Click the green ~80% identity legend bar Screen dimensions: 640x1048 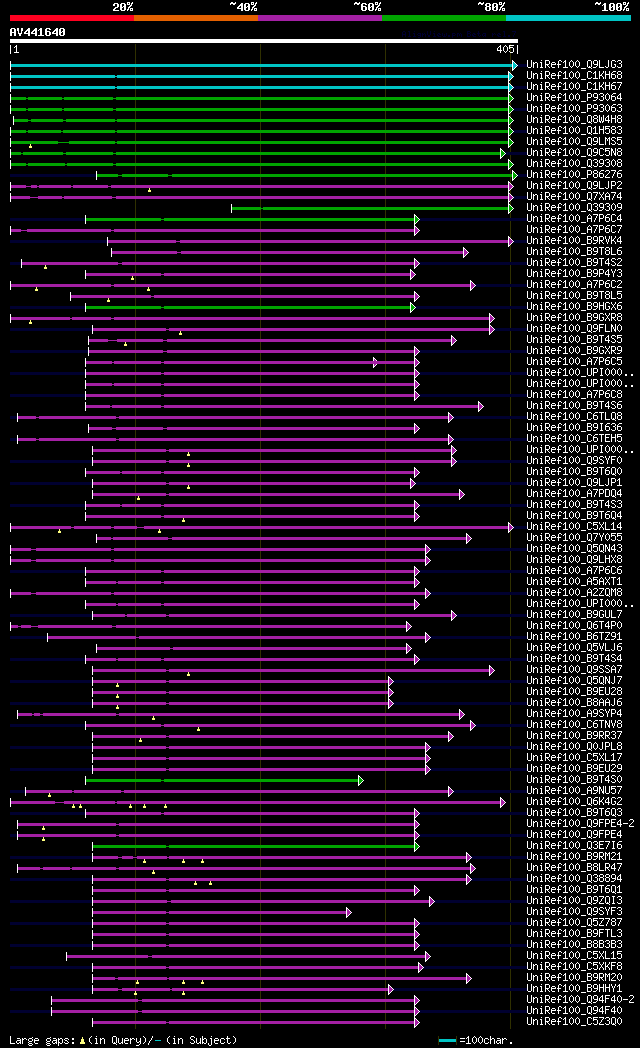tap(444, 18)
